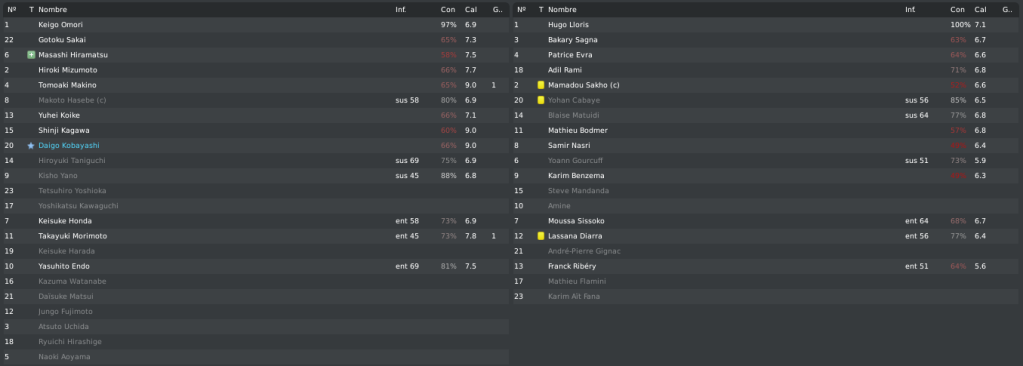Select Takayuki Morimoto player row
Viewport: 1023px width, 366px height.
coord(255,236)
